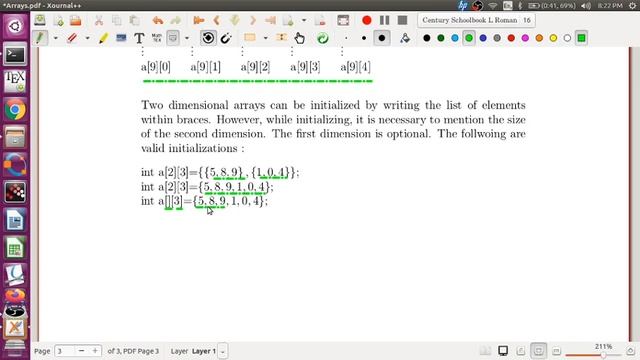
Task: Decrease the page number with minus
Action: point(81,351)
